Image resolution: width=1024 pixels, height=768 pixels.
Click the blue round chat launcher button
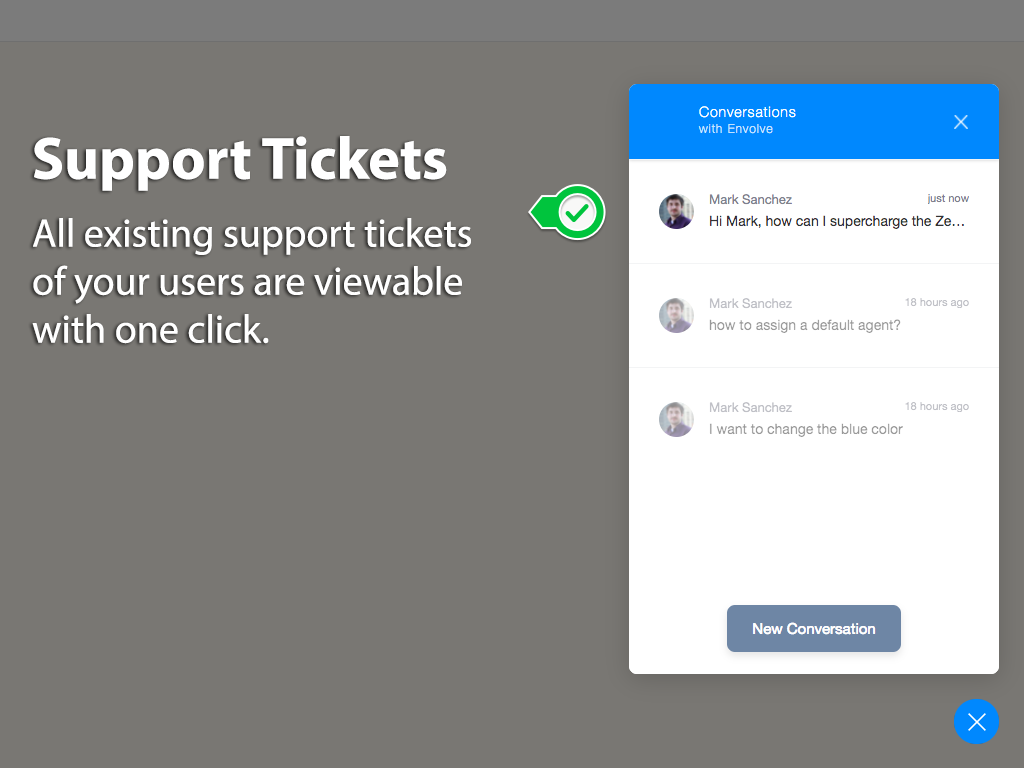click(976, 722)
